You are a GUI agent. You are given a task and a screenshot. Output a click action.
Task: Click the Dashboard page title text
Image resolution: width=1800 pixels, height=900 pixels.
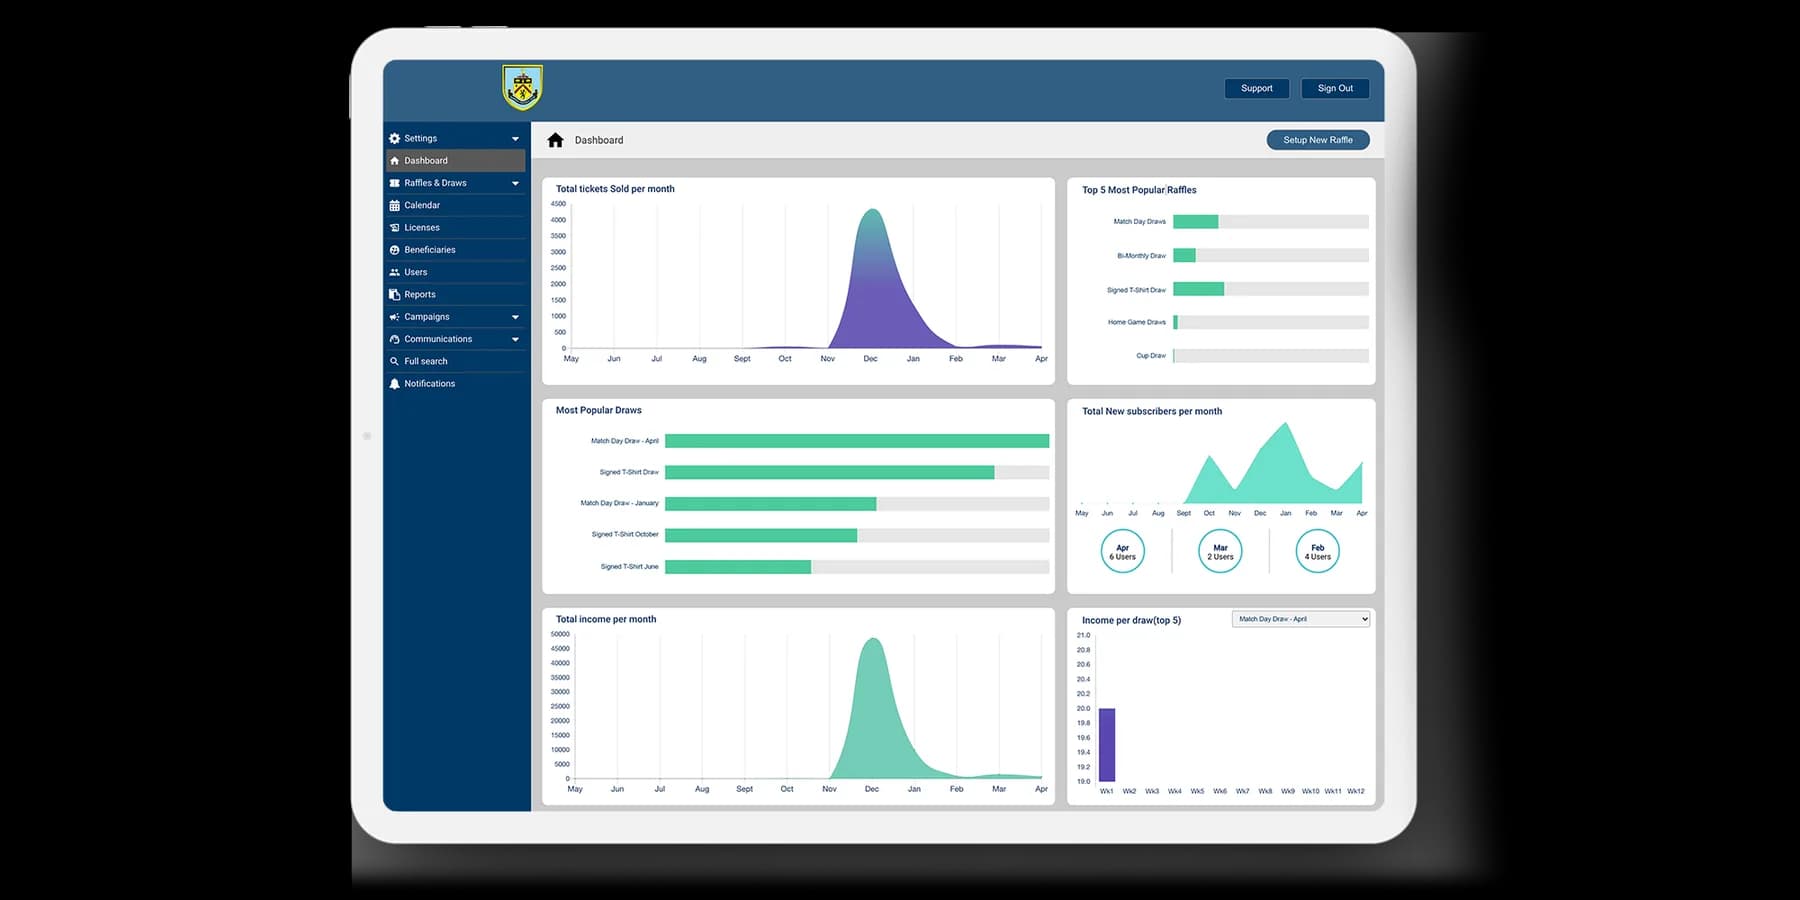599,140
